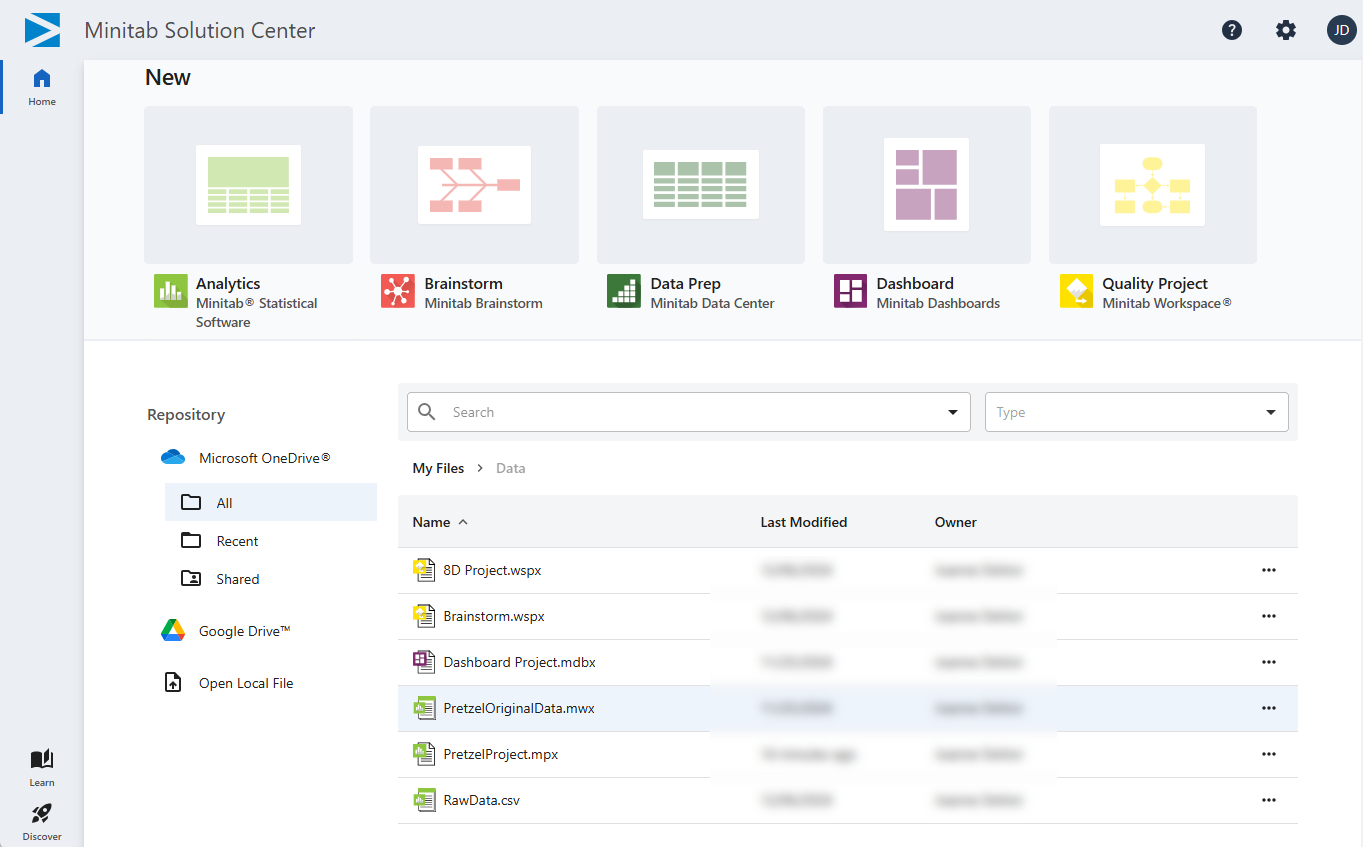1363x847 pixels.
Task: Click the PretzelProject.mpx file icon
Action: [424, 754]
